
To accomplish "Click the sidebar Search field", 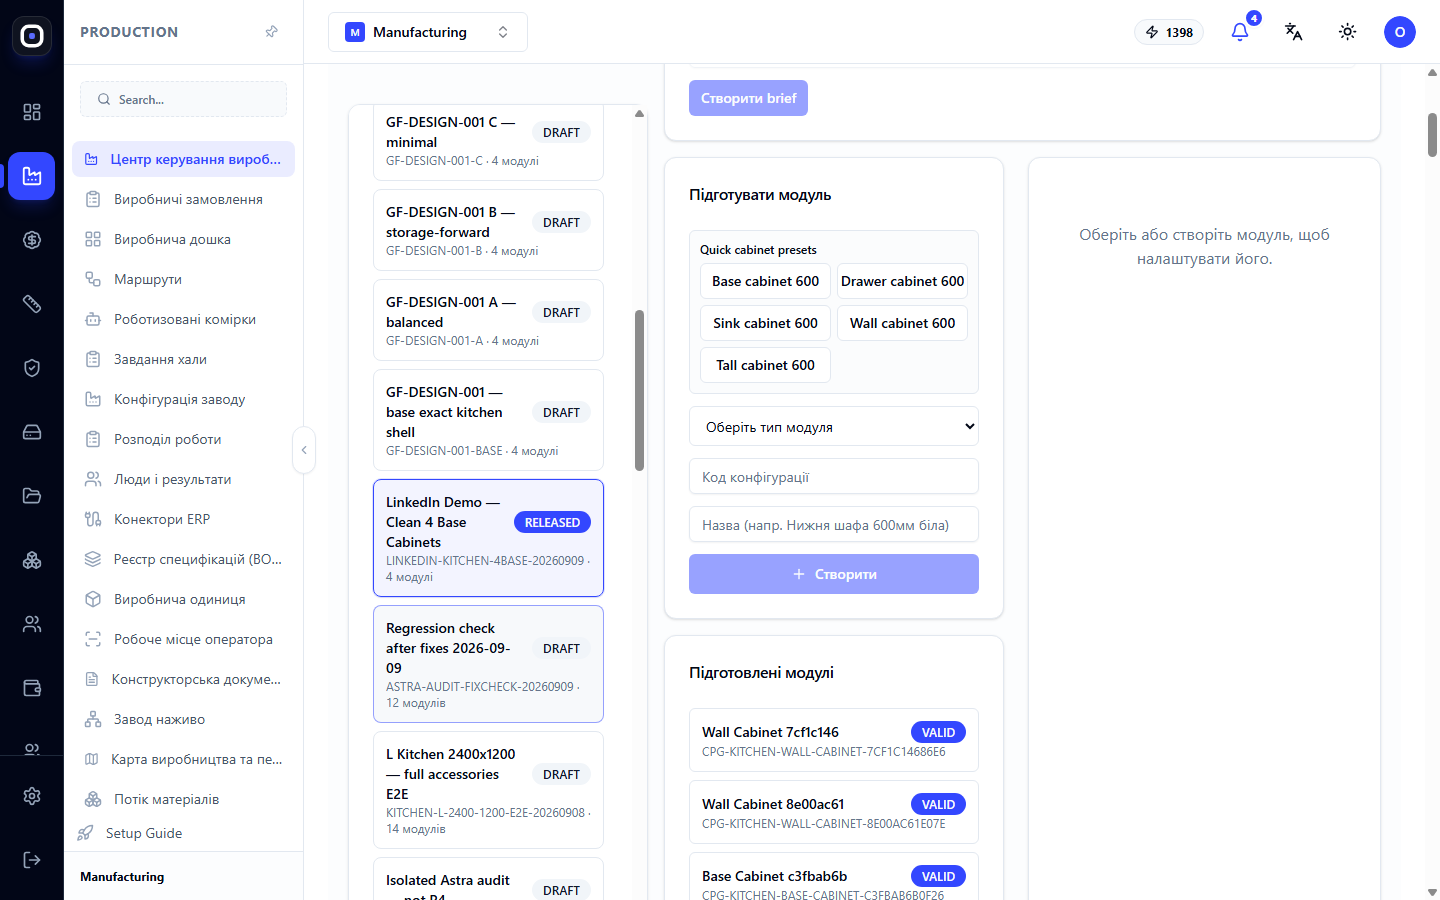I will pos(184,99).
